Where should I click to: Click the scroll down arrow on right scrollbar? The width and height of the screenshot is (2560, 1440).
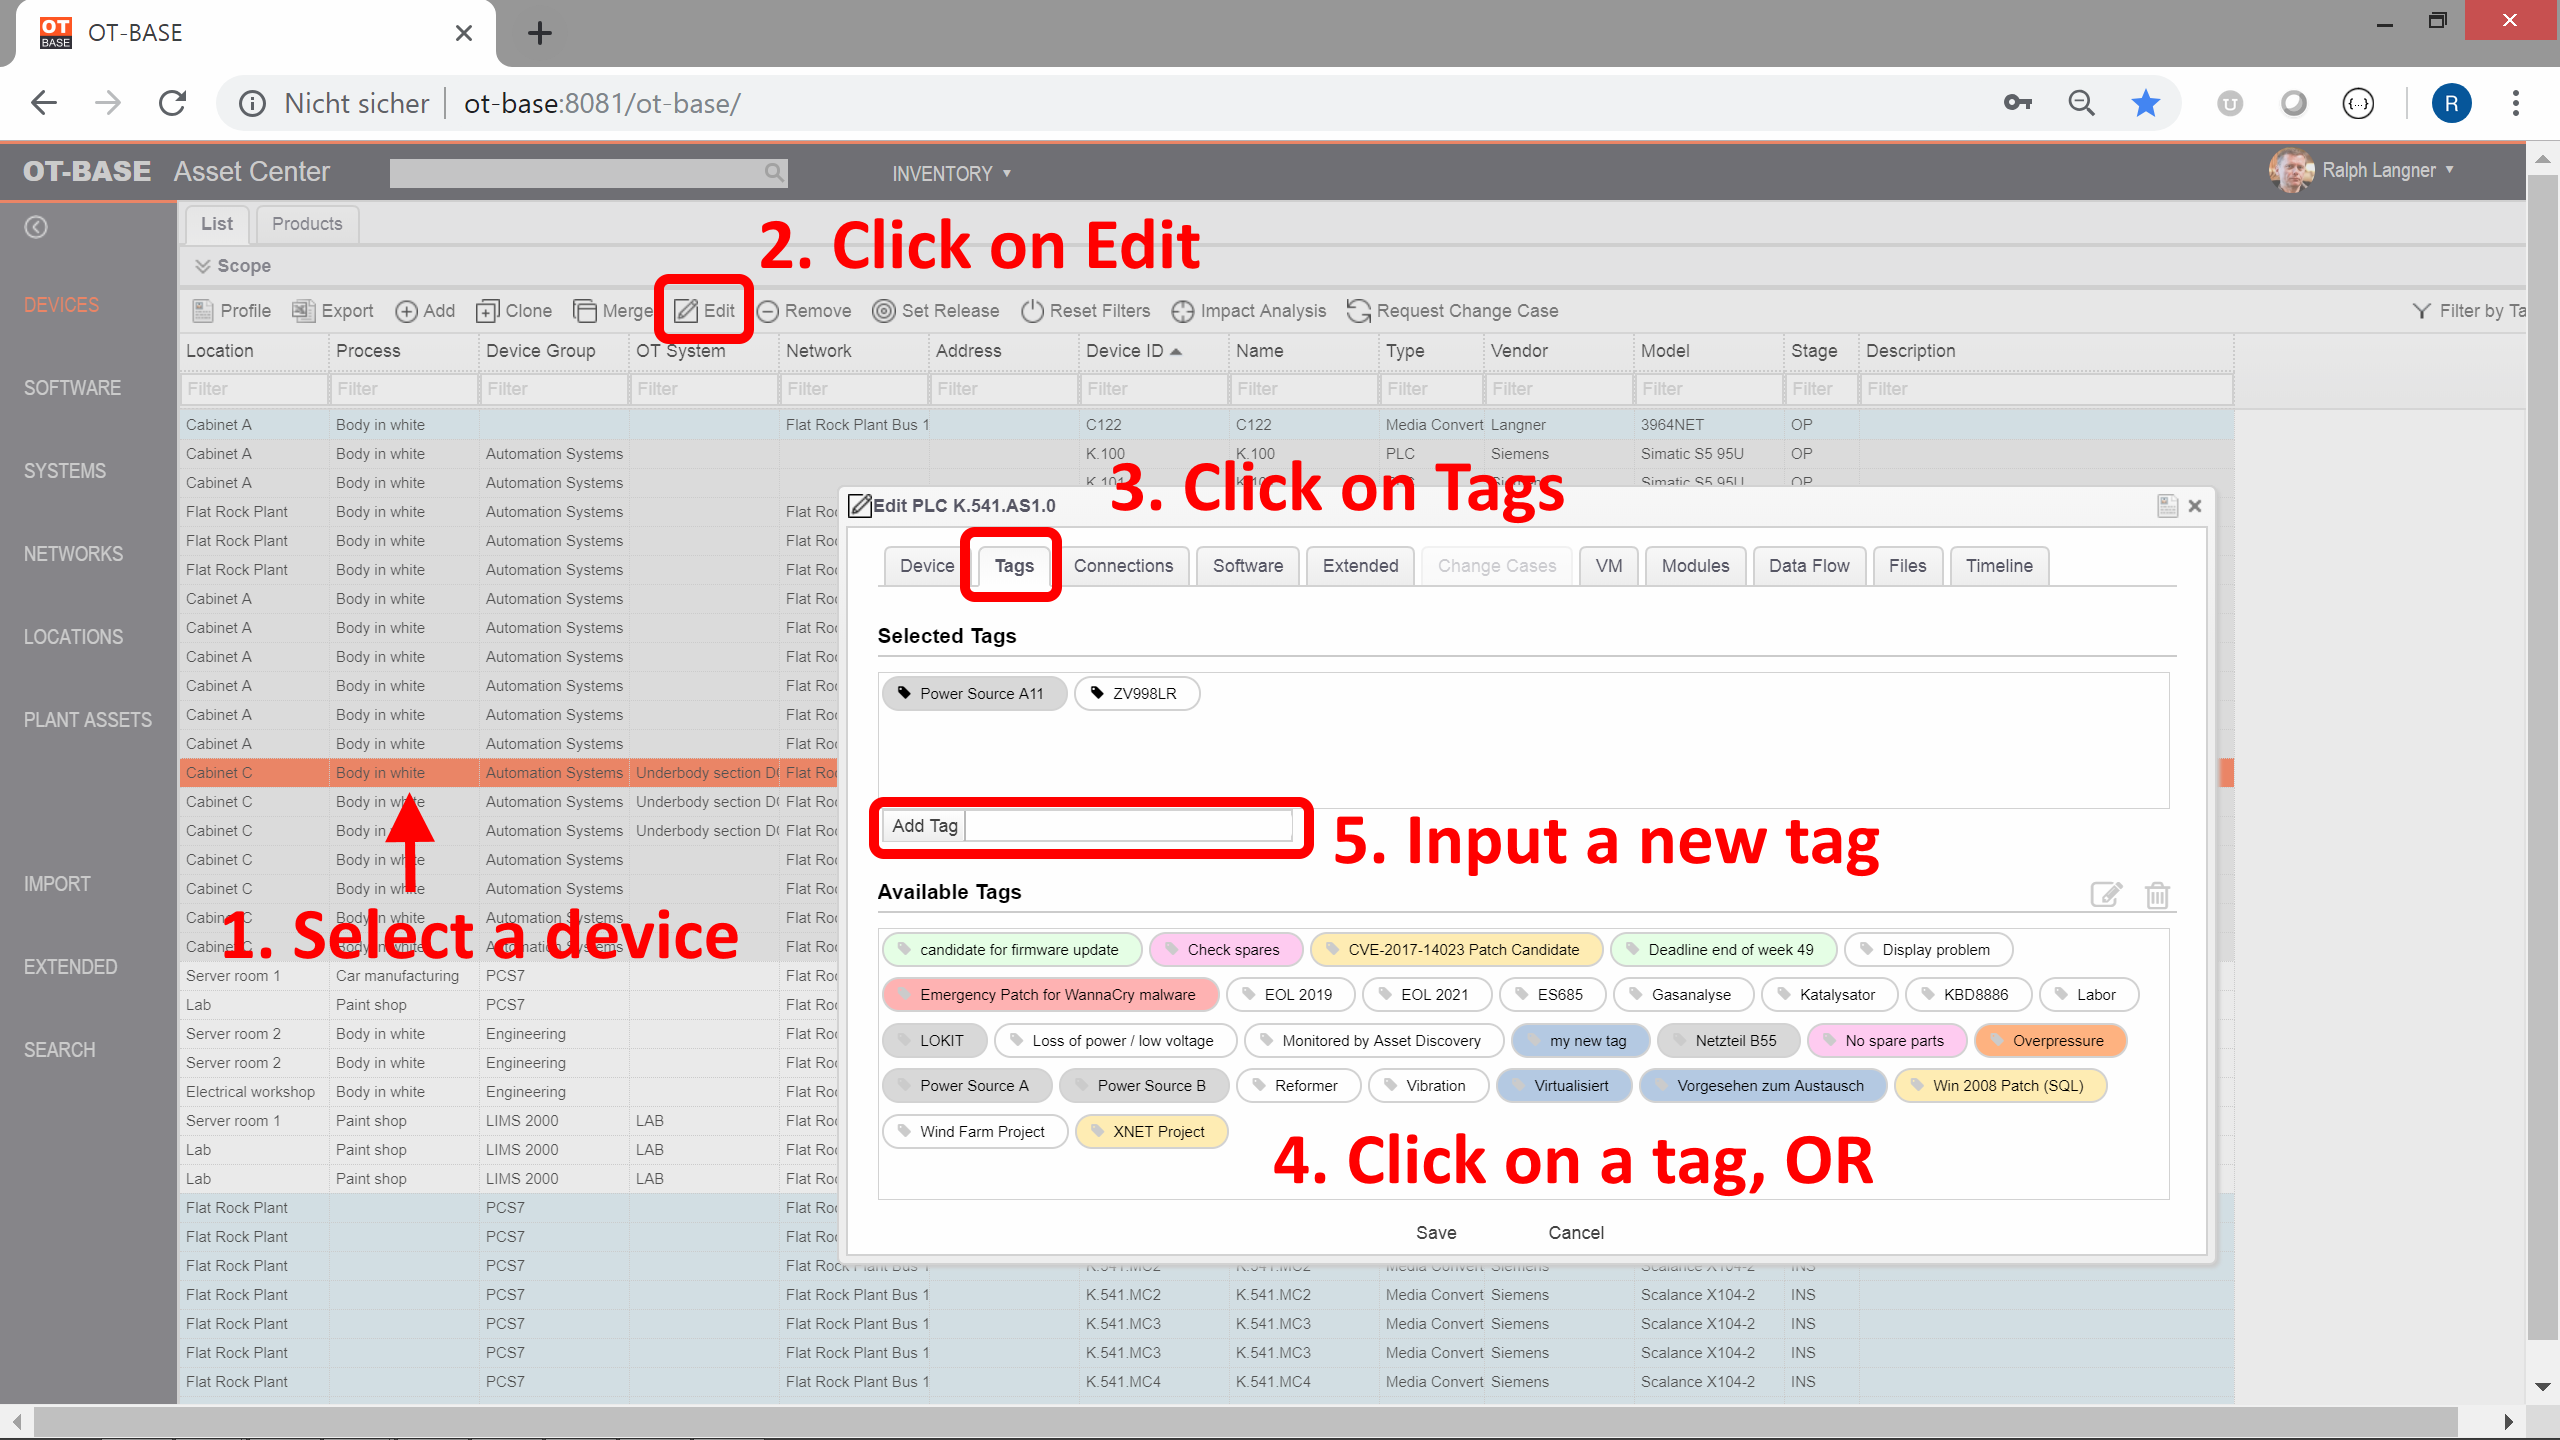(x=2543, y=1387)
